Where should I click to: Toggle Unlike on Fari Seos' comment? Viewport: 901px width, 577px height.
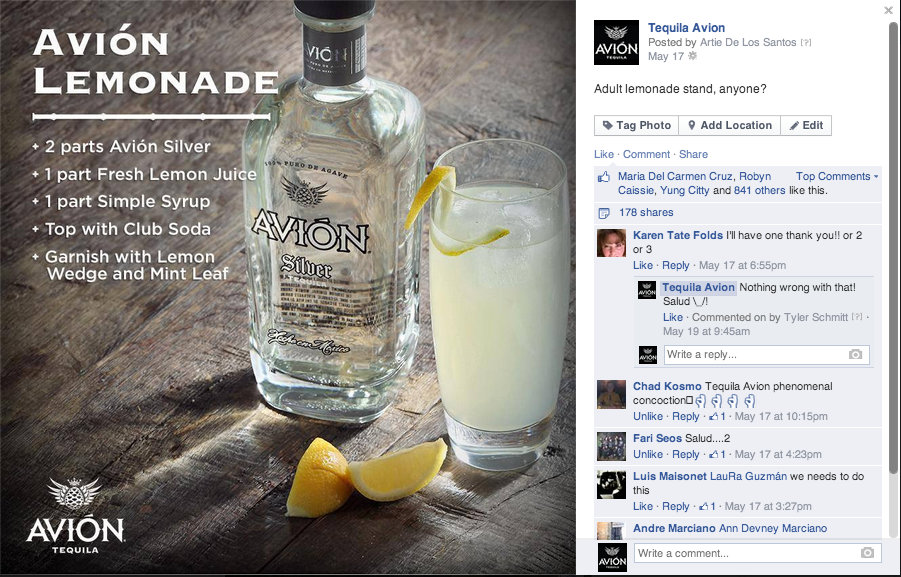[648, 454]
